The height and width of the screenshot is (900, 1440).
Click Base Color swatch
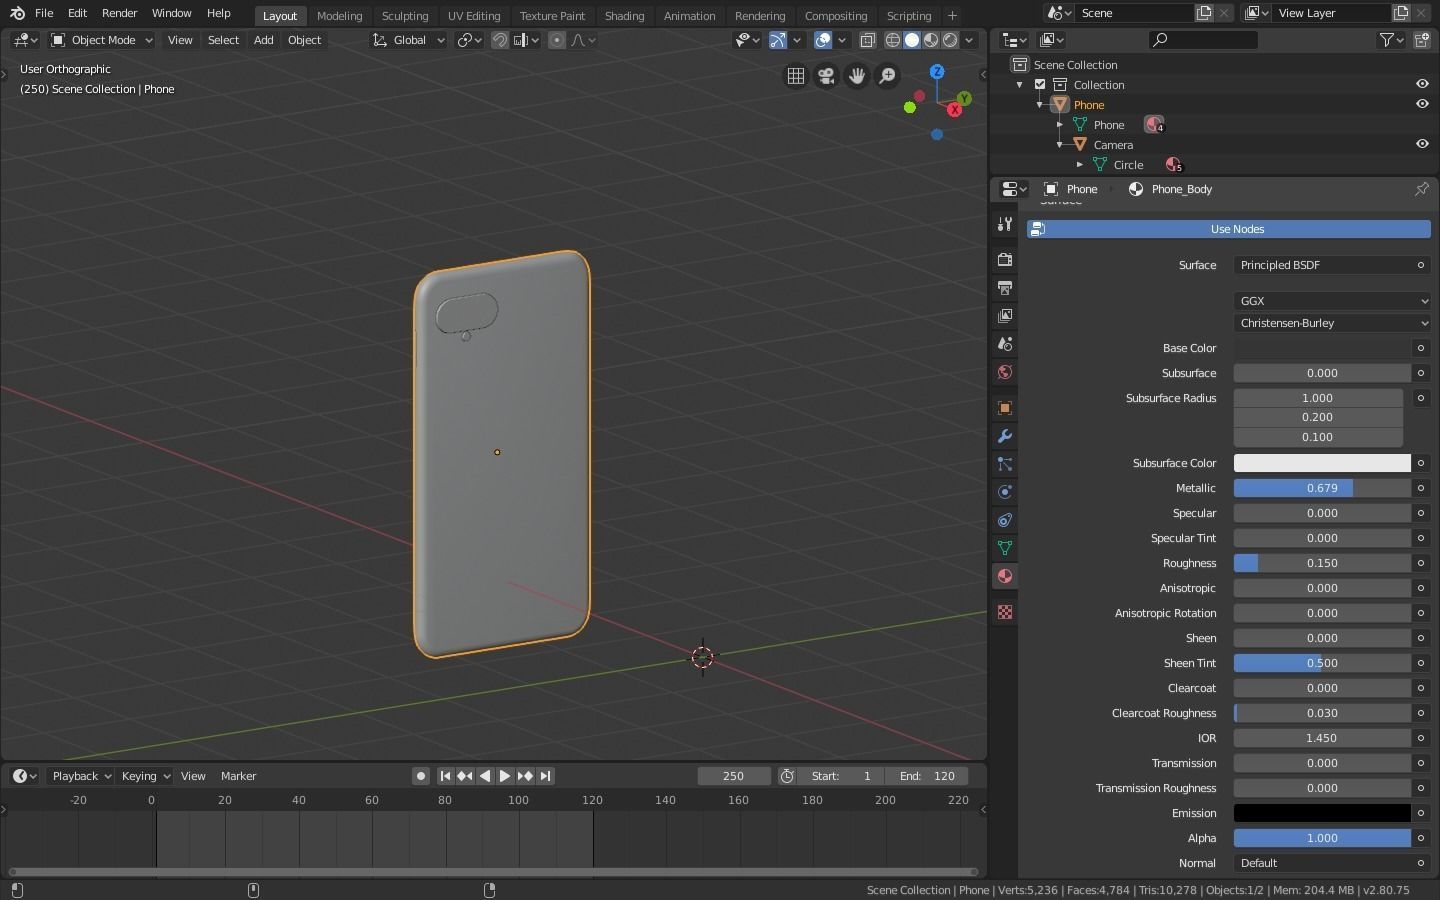click(1322, 348)
